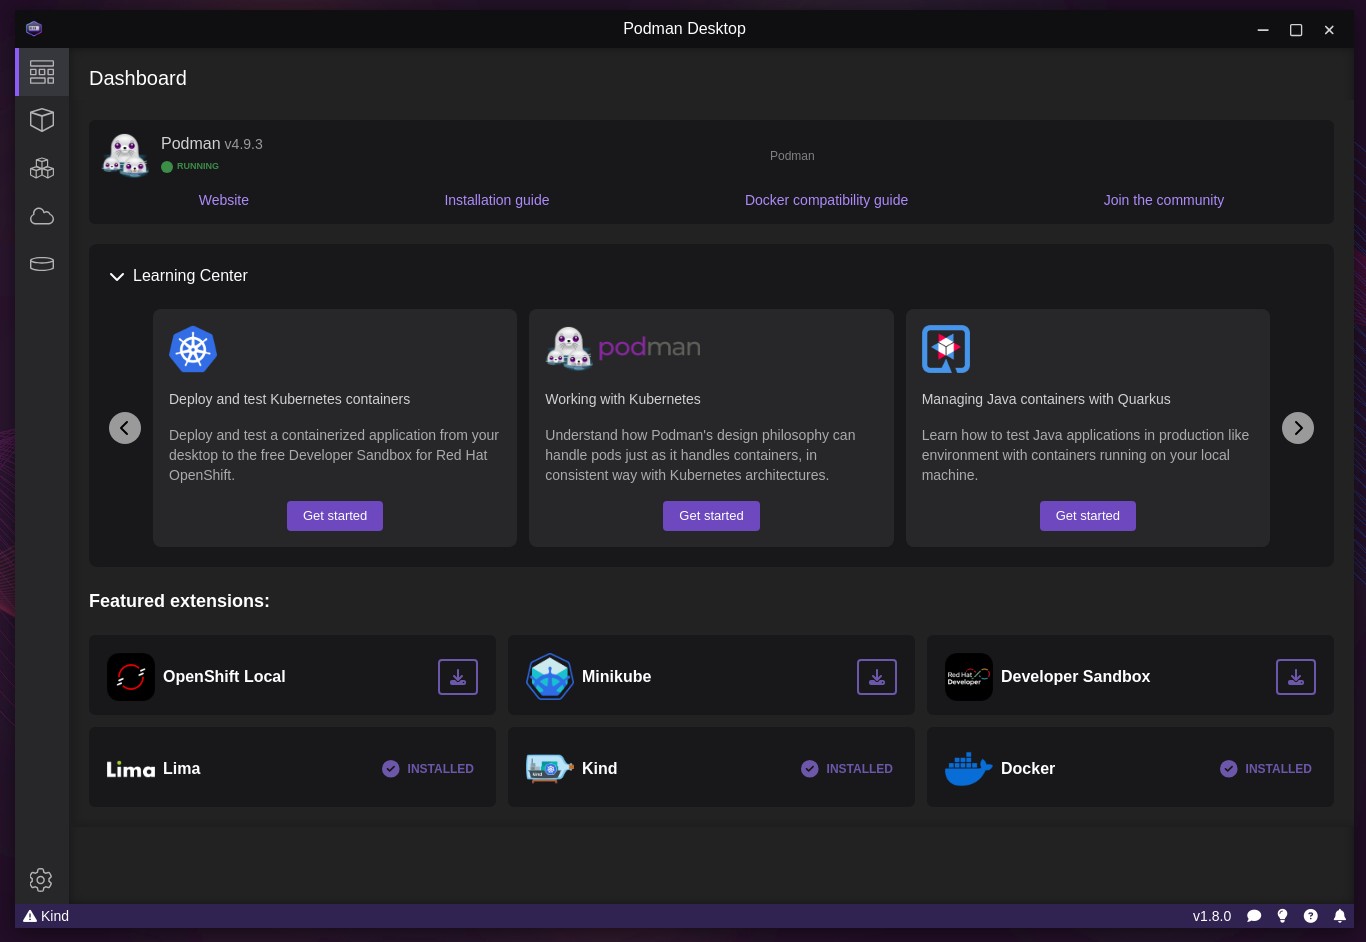Collapse the Learning Center section
1366x942 pixels.
117,276
